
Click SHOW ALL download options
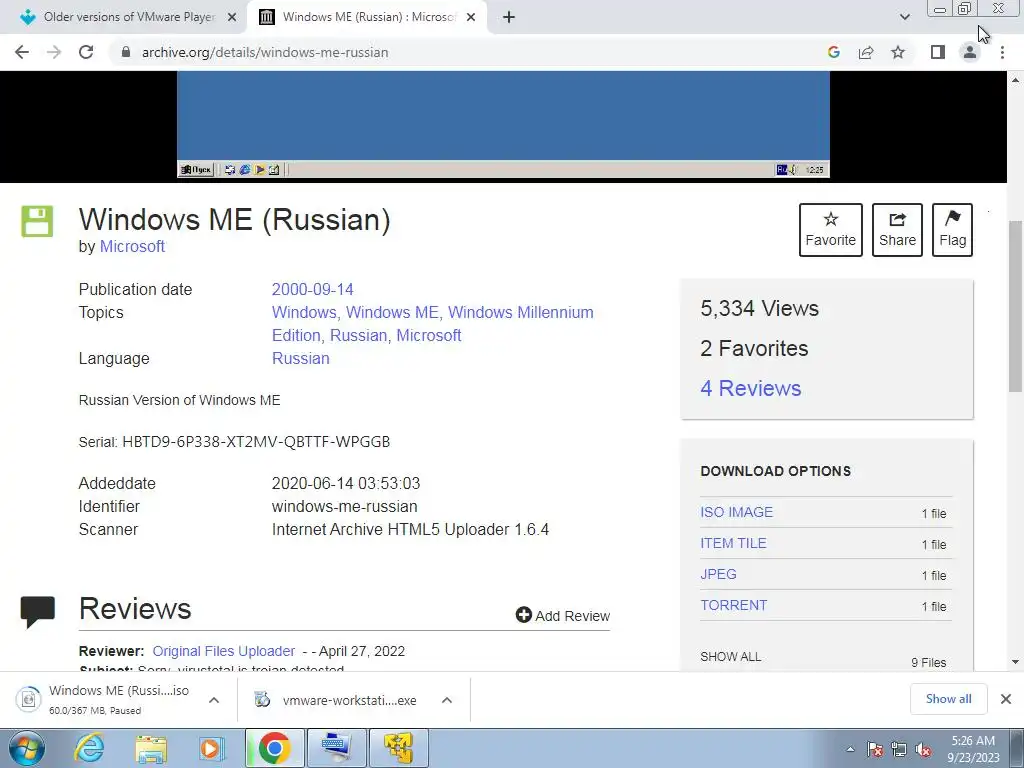click(x=731, y=657)
